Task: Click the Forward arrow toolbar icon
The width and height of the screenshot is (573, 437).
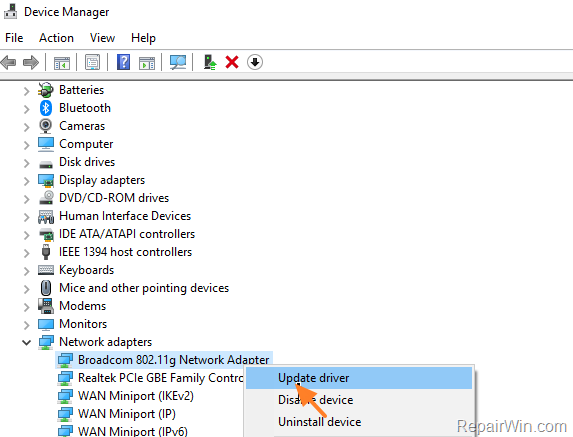Action: point(31,62)
